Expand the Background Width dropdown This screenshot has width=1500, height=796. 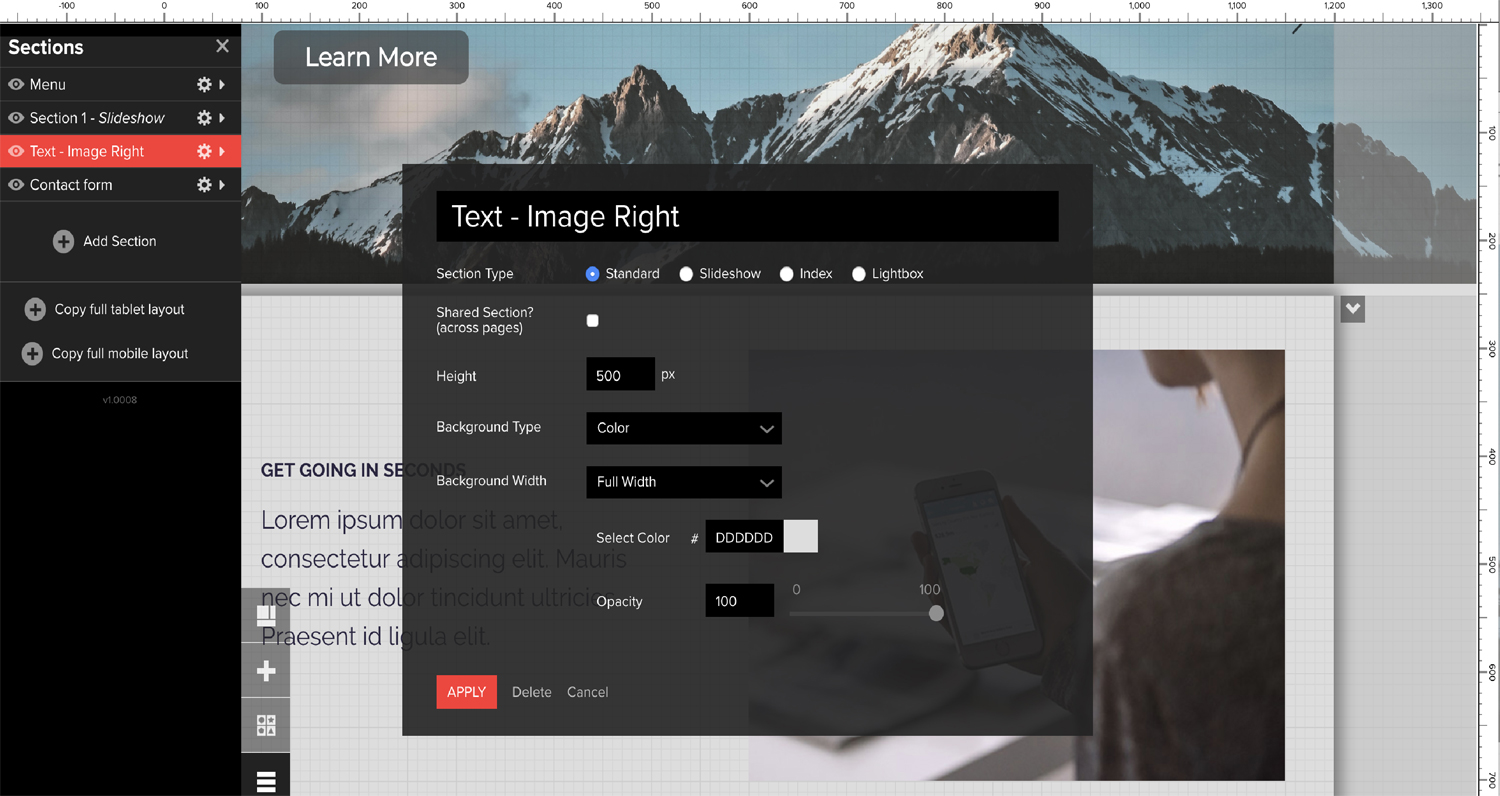coord(683,482)
